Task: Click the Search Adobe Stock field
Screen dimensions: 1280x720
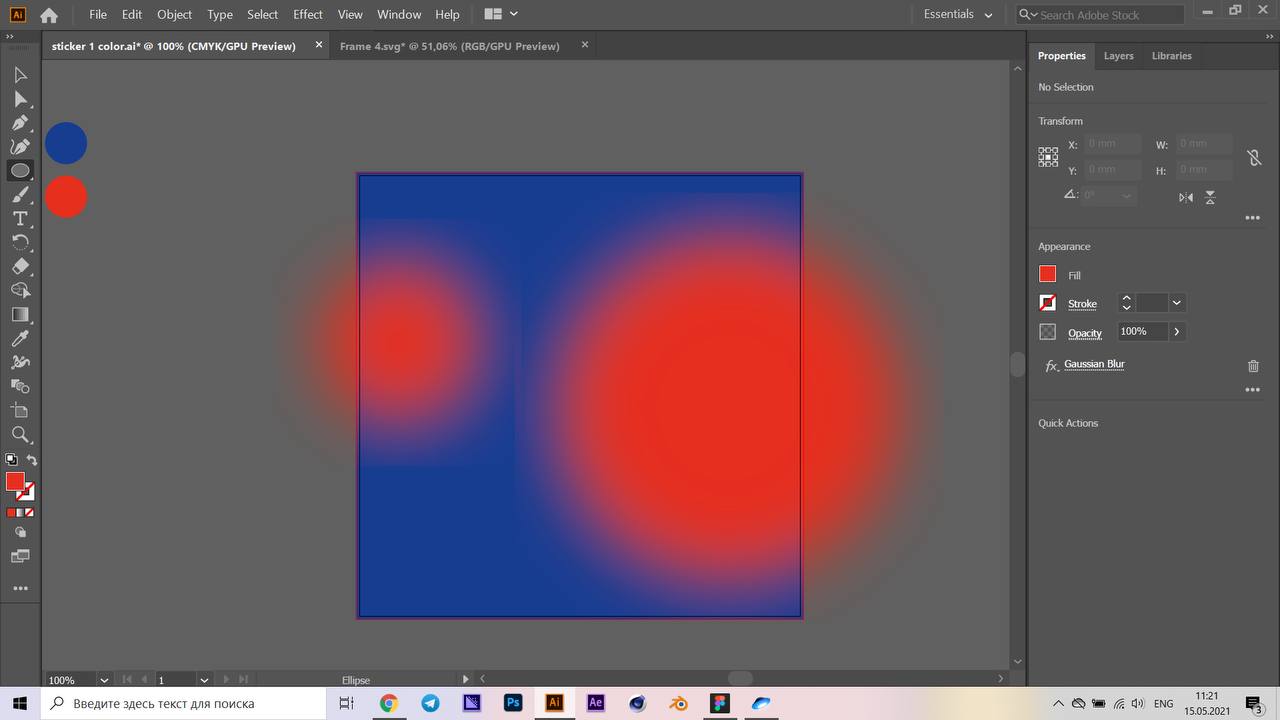Action: [1100, 15]
